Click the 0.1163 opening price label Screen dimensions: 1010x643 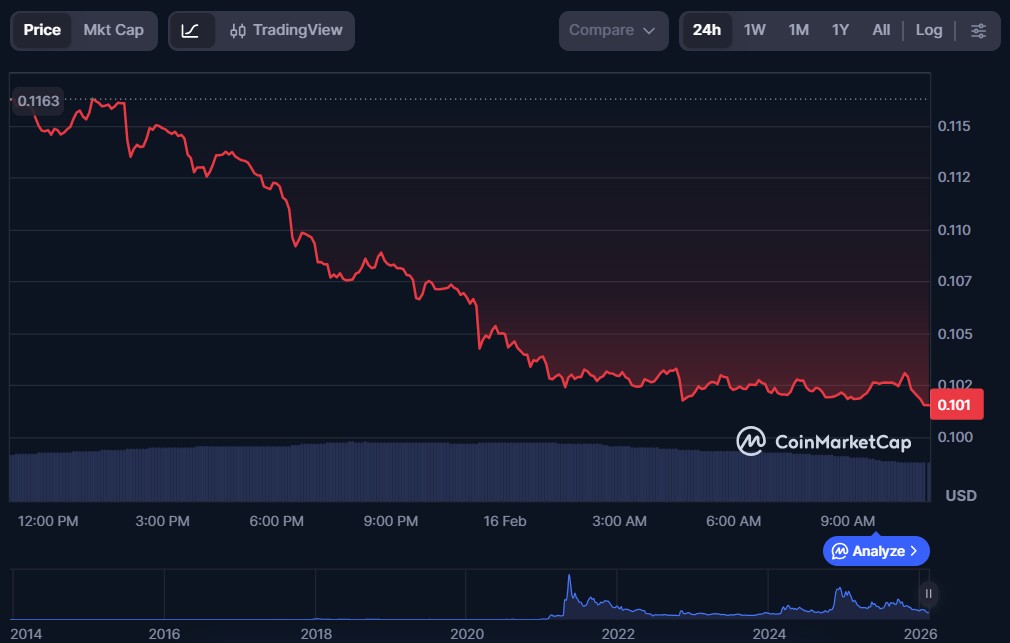click(x=38, y=100)
